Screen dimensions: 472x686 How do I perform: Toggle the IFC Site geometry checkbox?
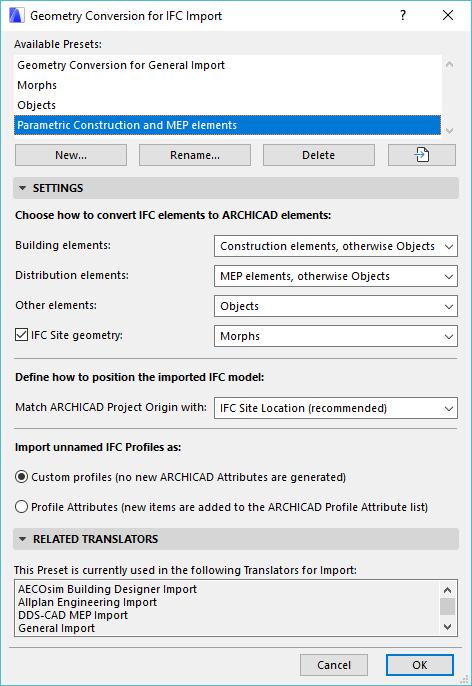(x=21, y=335)
